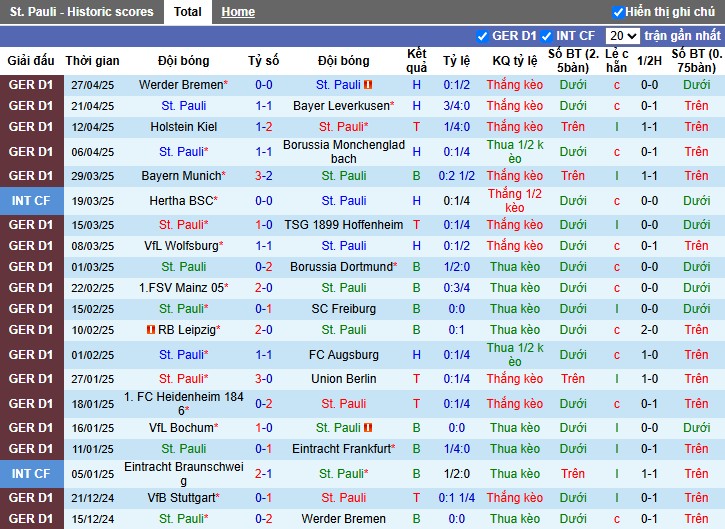Click the KQ tỷ lệ column header

coord(515,61)
